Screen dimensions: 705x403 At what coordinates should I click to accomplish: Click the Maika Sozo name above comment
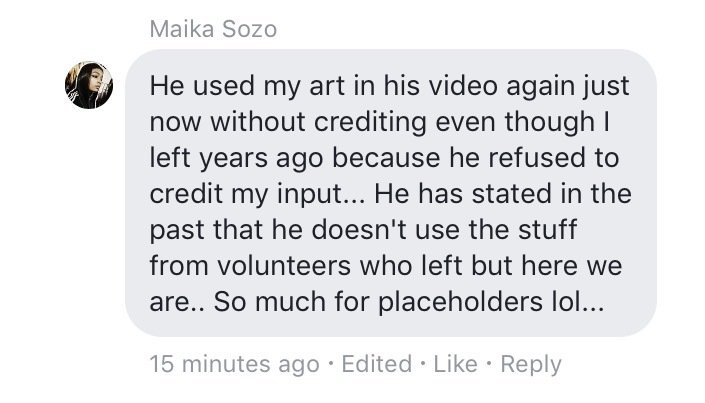[x=213, y=30]
